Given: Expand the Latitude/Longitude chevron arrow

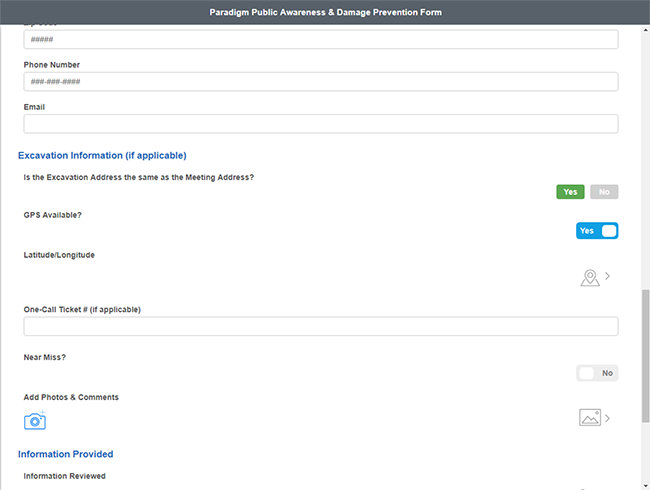Looking at the screenshot, I should tap(607, 276).
